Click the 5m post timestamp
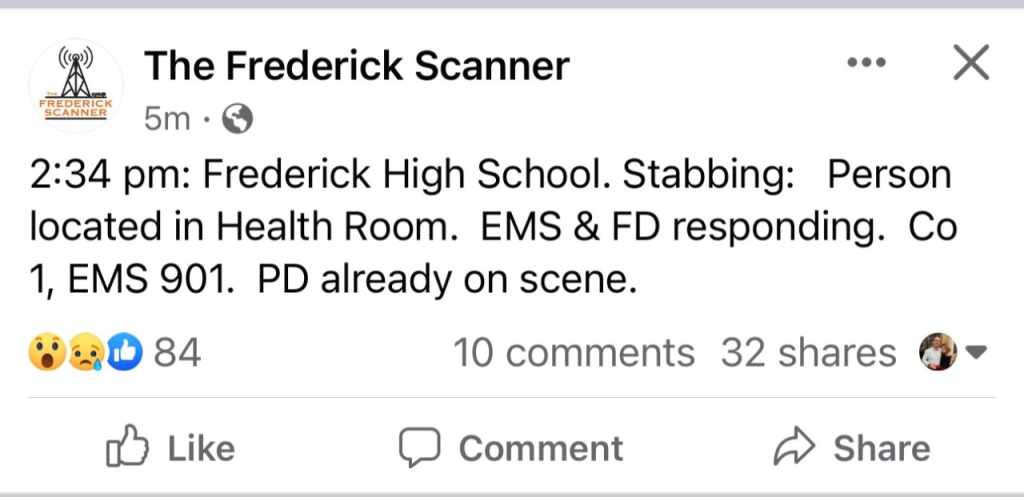 click(x=166, y=120)
